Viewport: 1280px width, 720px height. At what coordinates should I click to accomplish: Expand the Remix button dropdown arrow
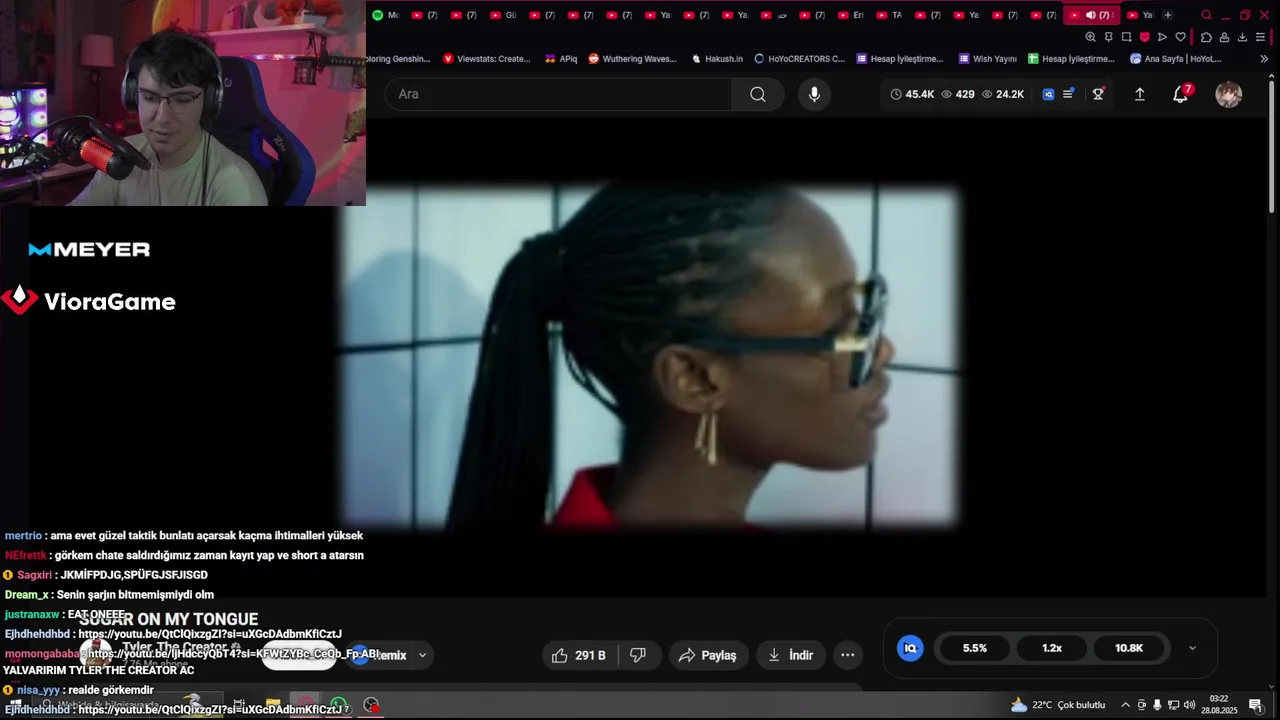(x=422, y=655)
